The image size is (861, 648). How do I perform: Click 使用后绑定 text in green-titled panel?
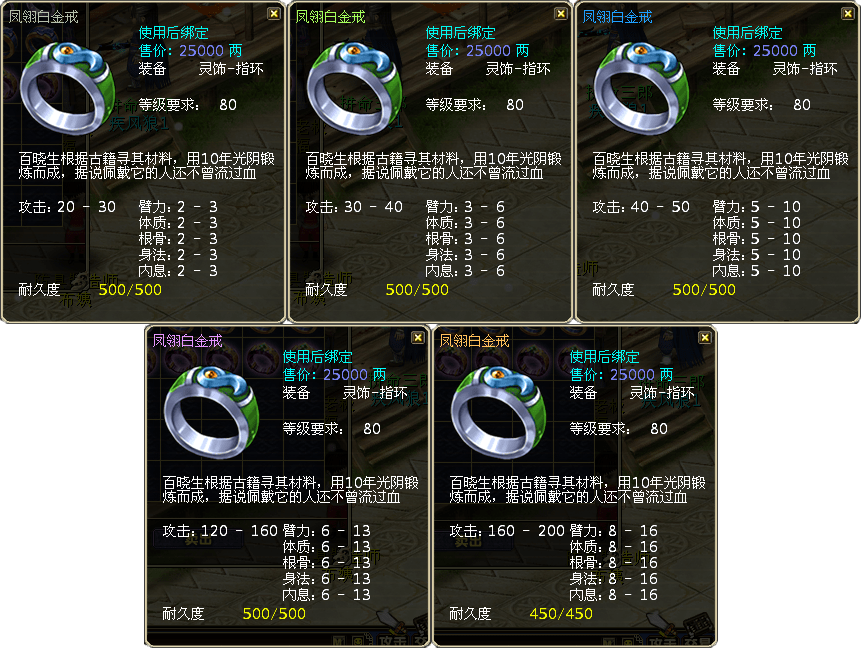pos(461,33)
